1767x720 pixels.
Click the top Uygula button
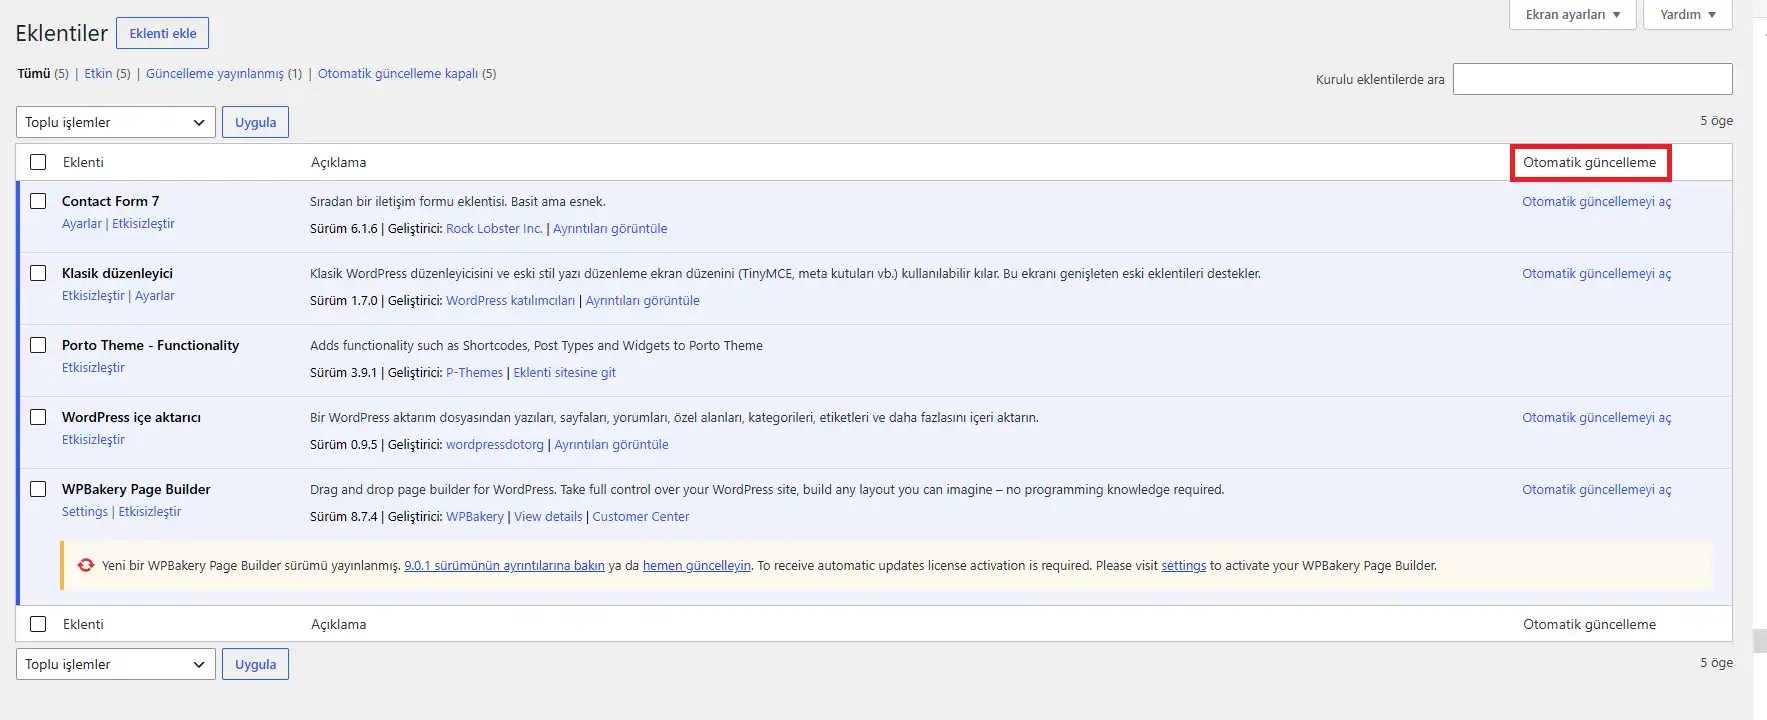(x=255, y=122)
